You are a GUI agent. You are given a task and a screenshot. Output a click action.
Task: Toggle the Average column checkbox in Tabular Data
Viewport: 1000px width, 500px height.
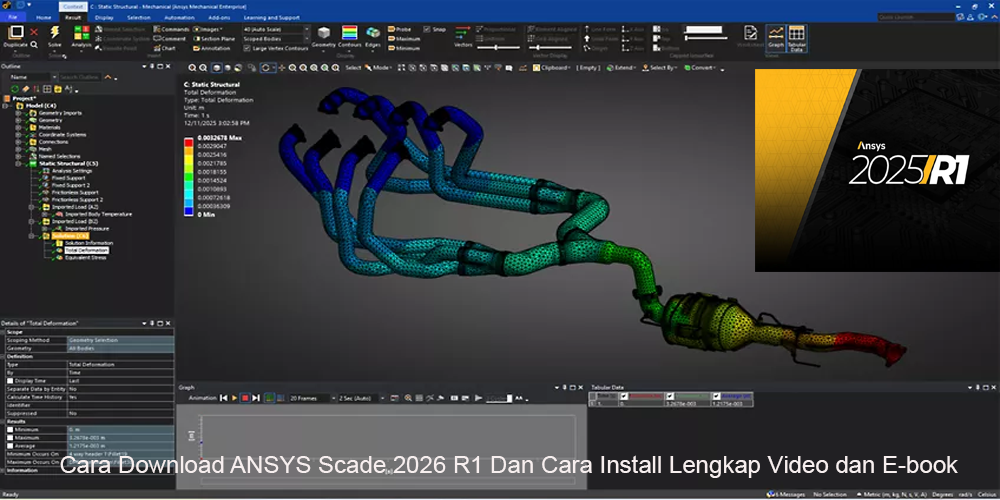coord(716,396)
